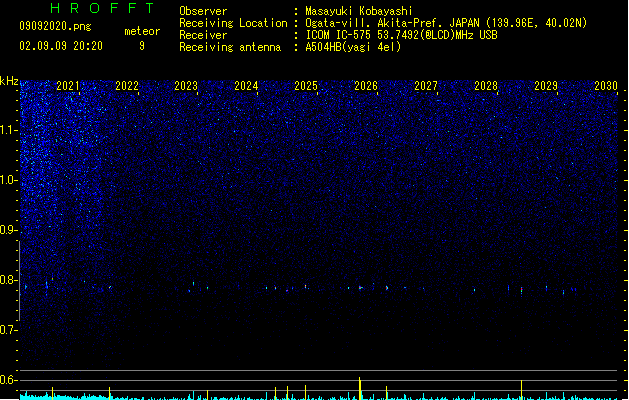Click the 0.8 kHz frequency label
This screenshot has width=629, height=400.
8,280
